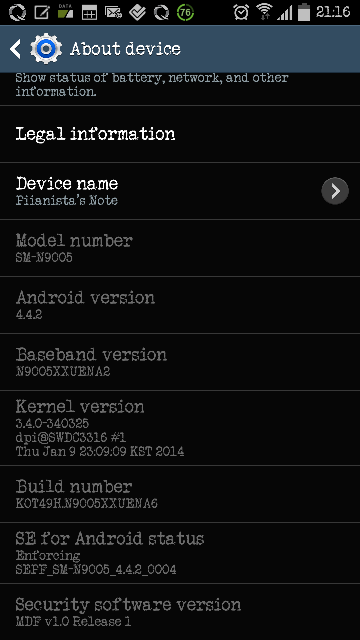Image resolution: width=360 pixels, height=640 pixels.
Task: Tap the battery status icon
Action: coord(304,12)
